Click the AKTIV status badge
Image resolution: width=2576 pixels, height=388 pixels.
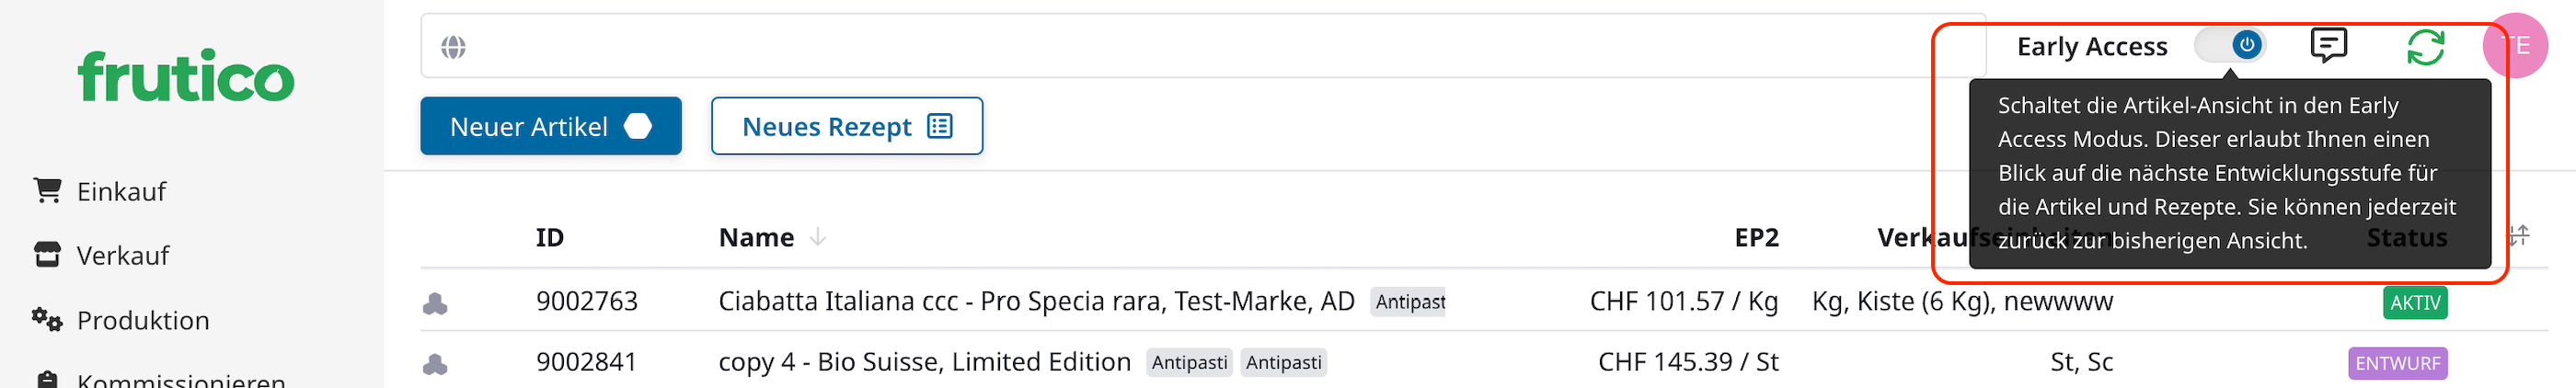tap(2415, 302)
